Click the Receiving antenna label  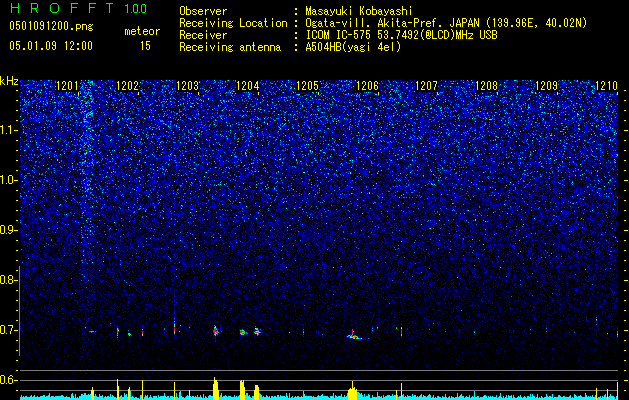[230, 47]
